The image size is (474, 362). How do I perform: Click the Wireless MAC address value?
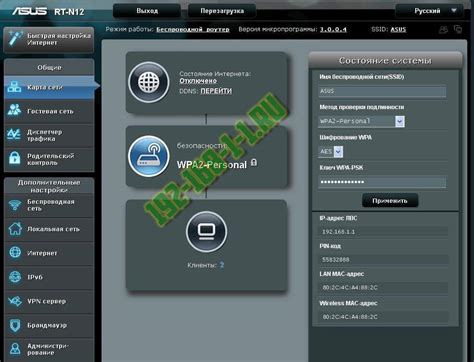tap(350, 317)
